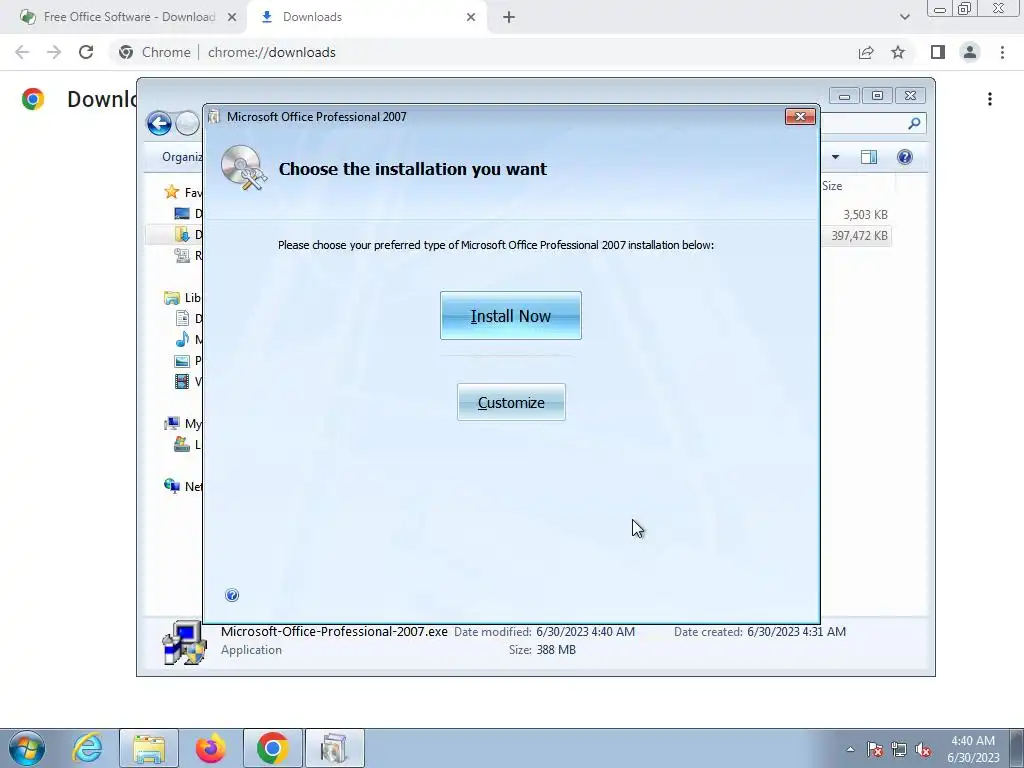Toggle Chrome side panel icon
The height and width of the screenshot is (768, 1024).
938,52
